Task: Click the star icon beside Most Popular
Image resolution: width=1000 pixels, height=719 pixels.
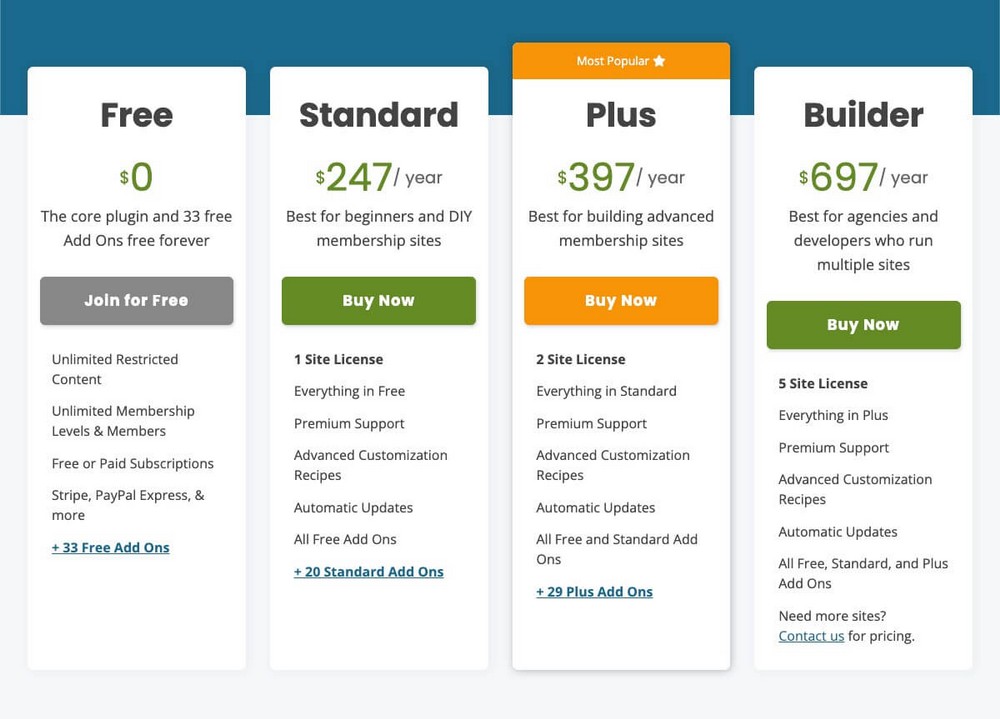Action: click(x=659, y=61)
